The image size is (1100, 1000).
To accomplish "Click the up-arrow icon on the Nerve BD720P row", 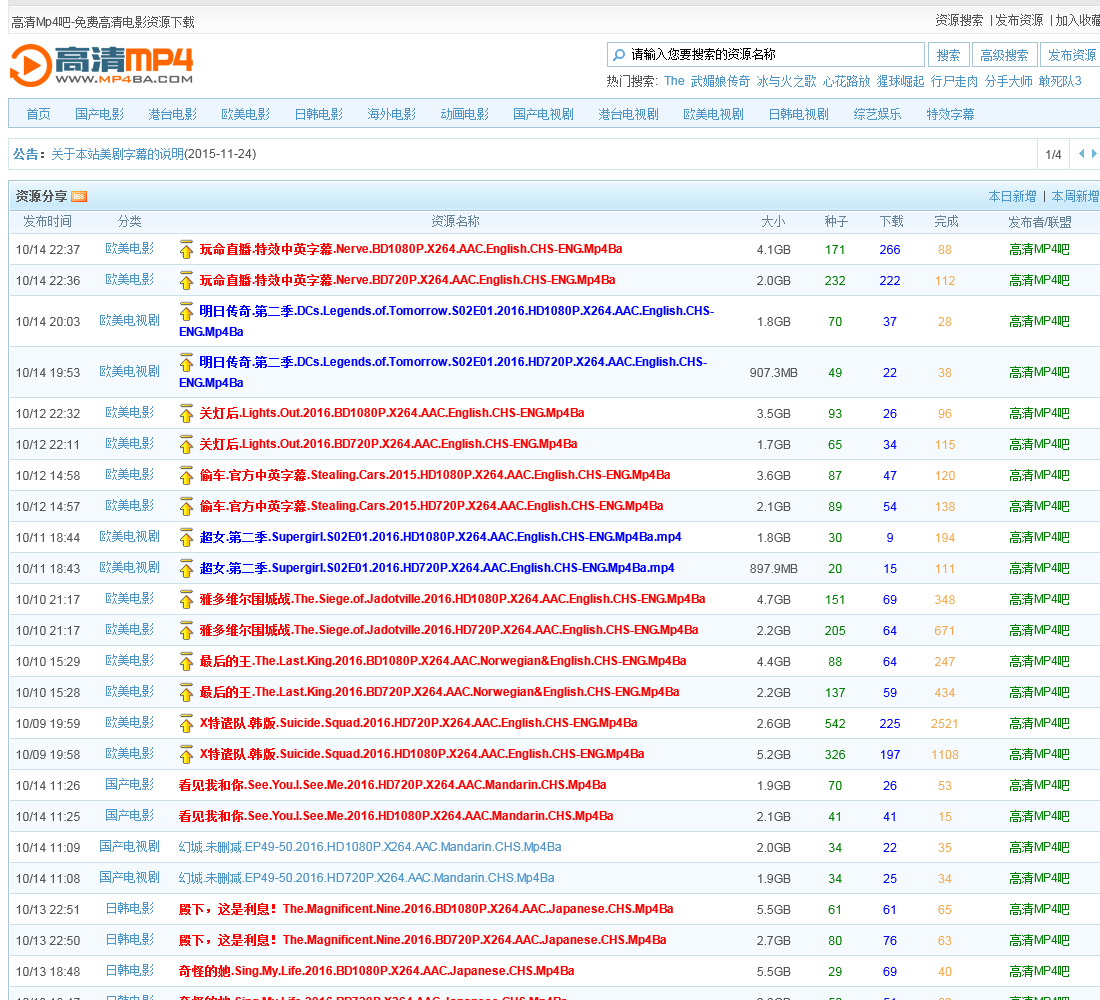I will (186, 280).
